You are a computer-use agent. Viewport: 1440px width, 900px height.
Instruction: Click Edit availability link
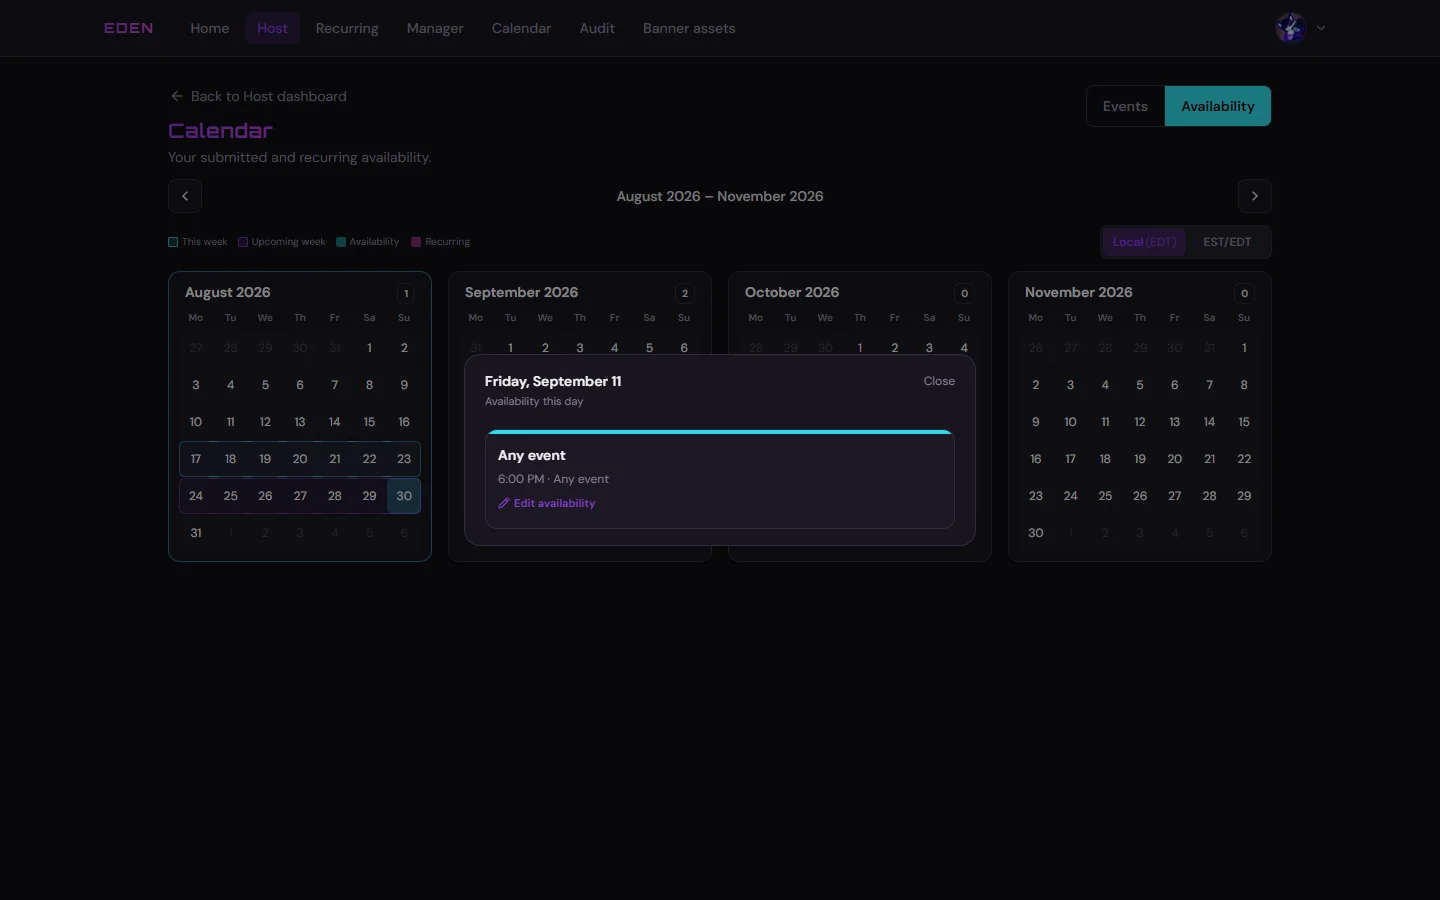[546, 503]
